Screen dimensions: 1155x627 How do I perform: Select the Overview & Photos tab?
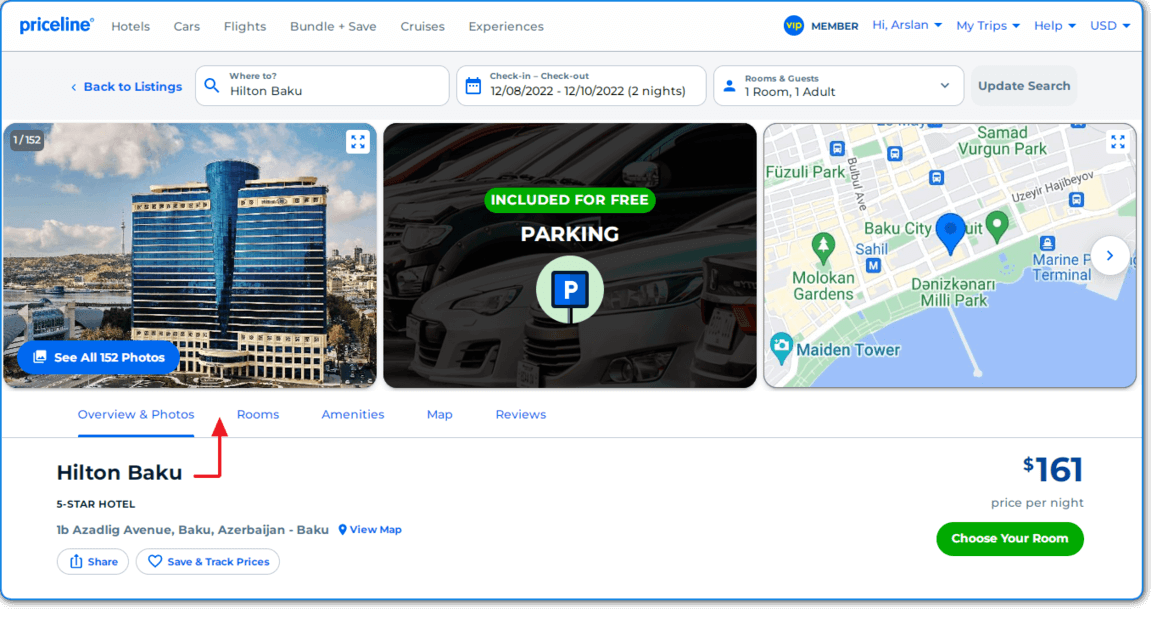tap(136, 415)
